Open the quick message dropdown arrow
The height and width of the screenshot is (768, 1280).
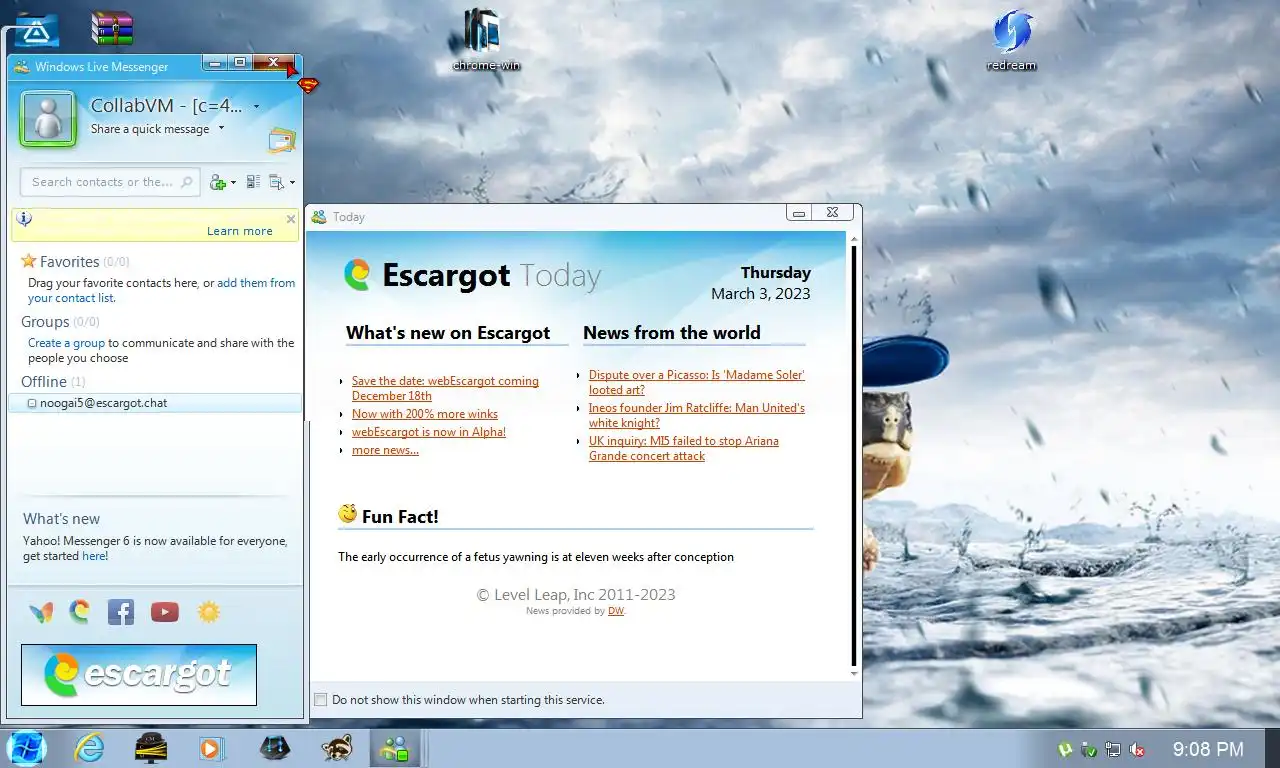click(221, 128)
